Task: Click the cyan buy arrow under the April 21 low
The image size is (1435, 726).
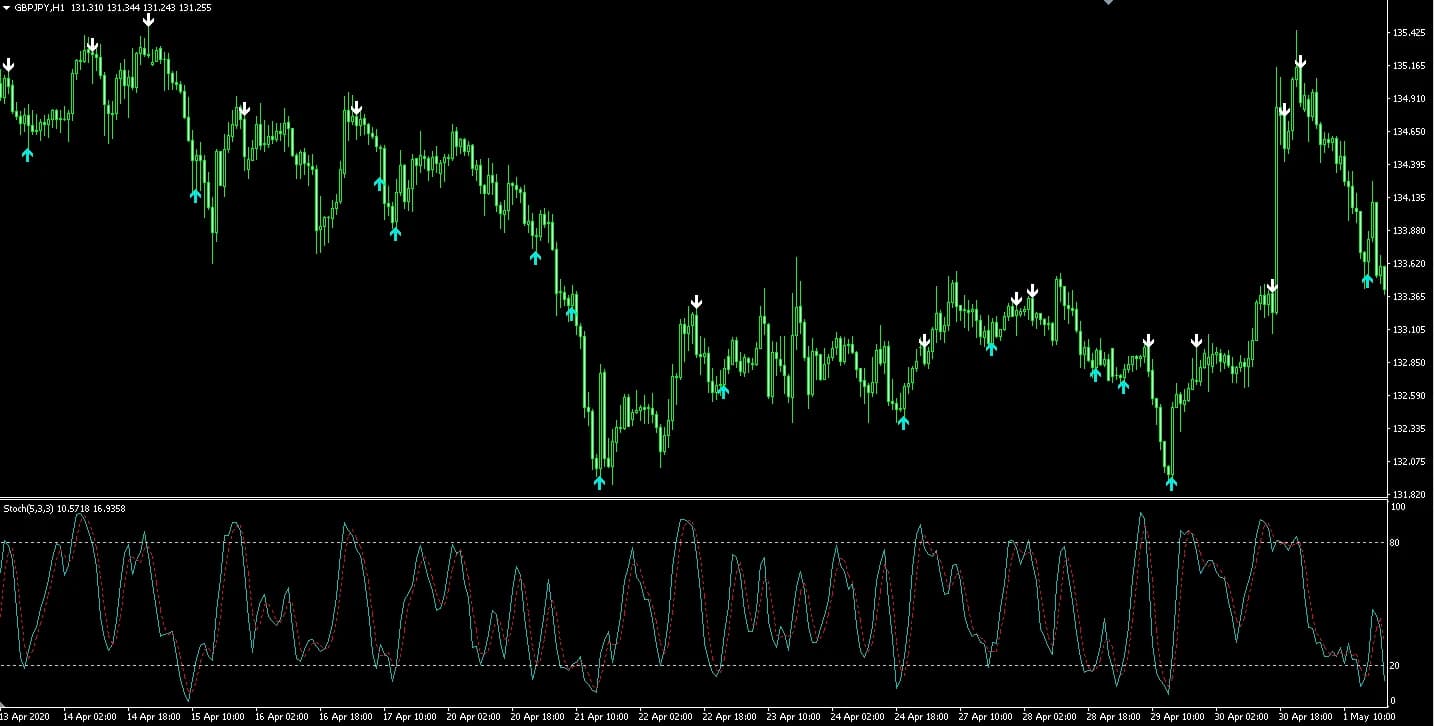Action: tap(599, 483)
